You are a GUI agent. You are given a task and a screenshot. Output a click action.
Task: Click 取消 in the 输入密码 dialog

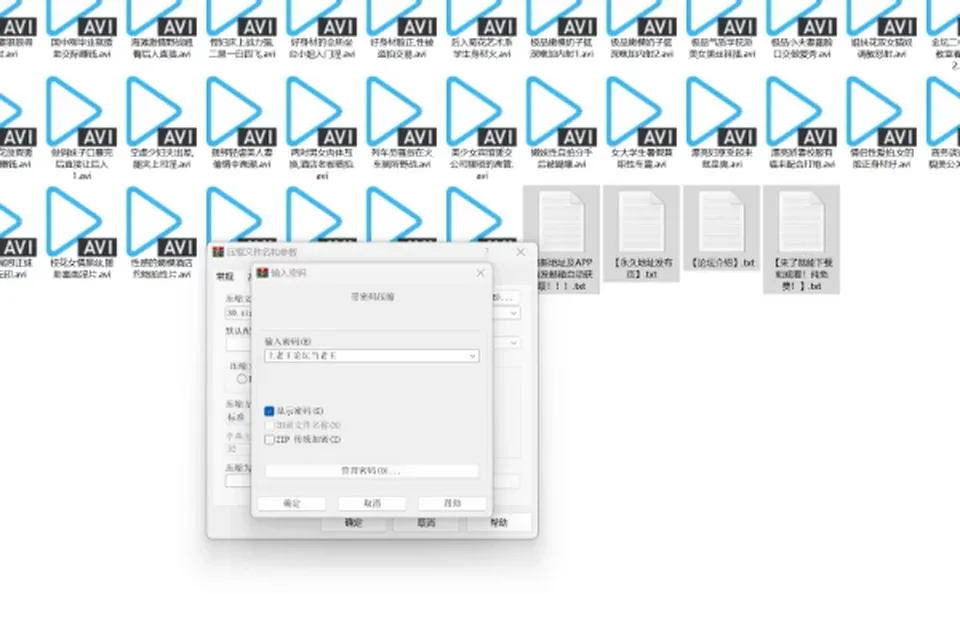(x=372, y=503)
